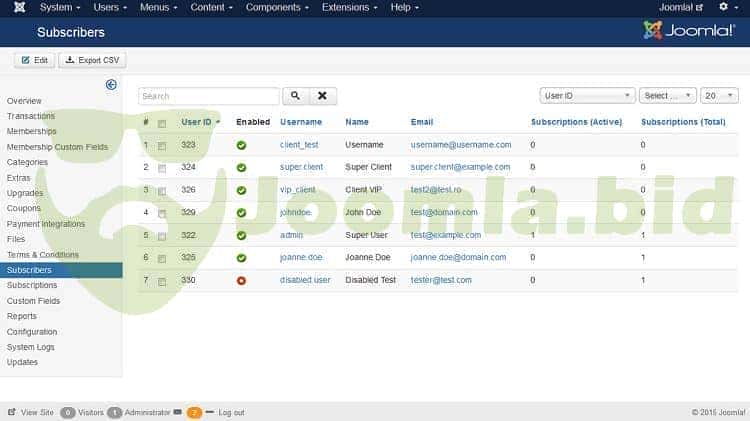Open the joanne.doe username link
750x421 pixels.
coord(304,258)
